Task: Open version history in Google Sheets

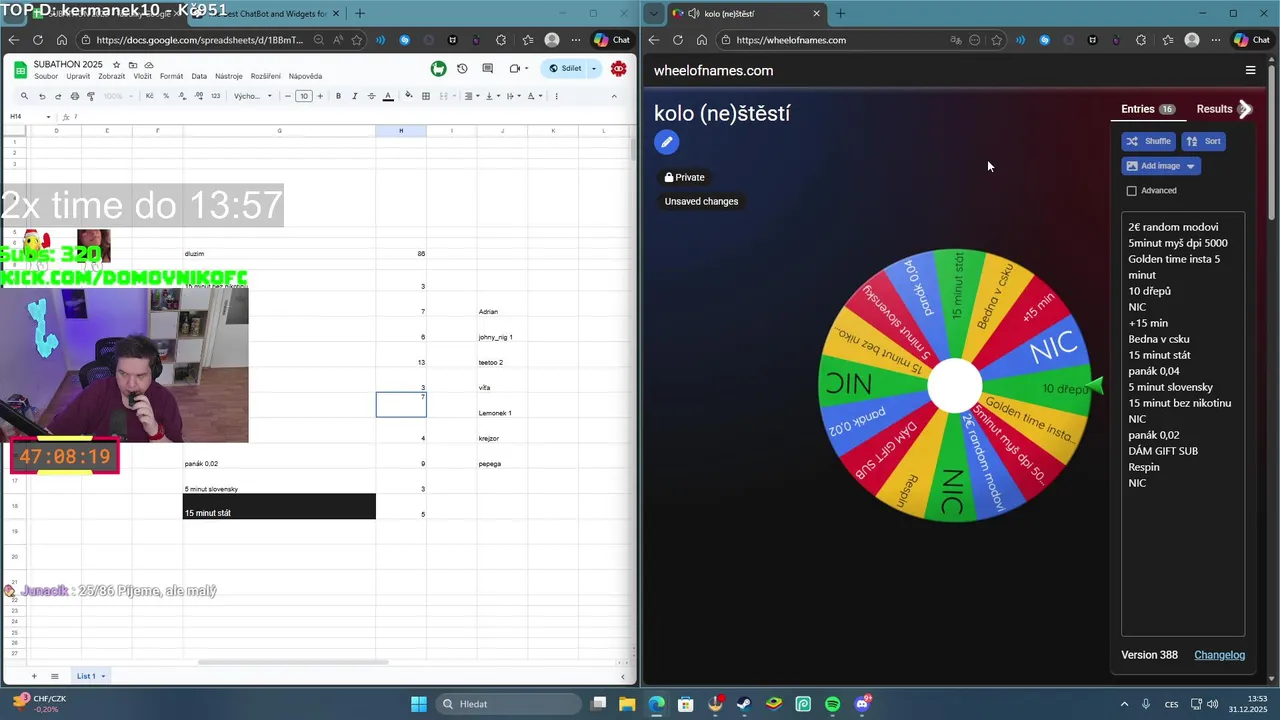Action: pos(462,69)
